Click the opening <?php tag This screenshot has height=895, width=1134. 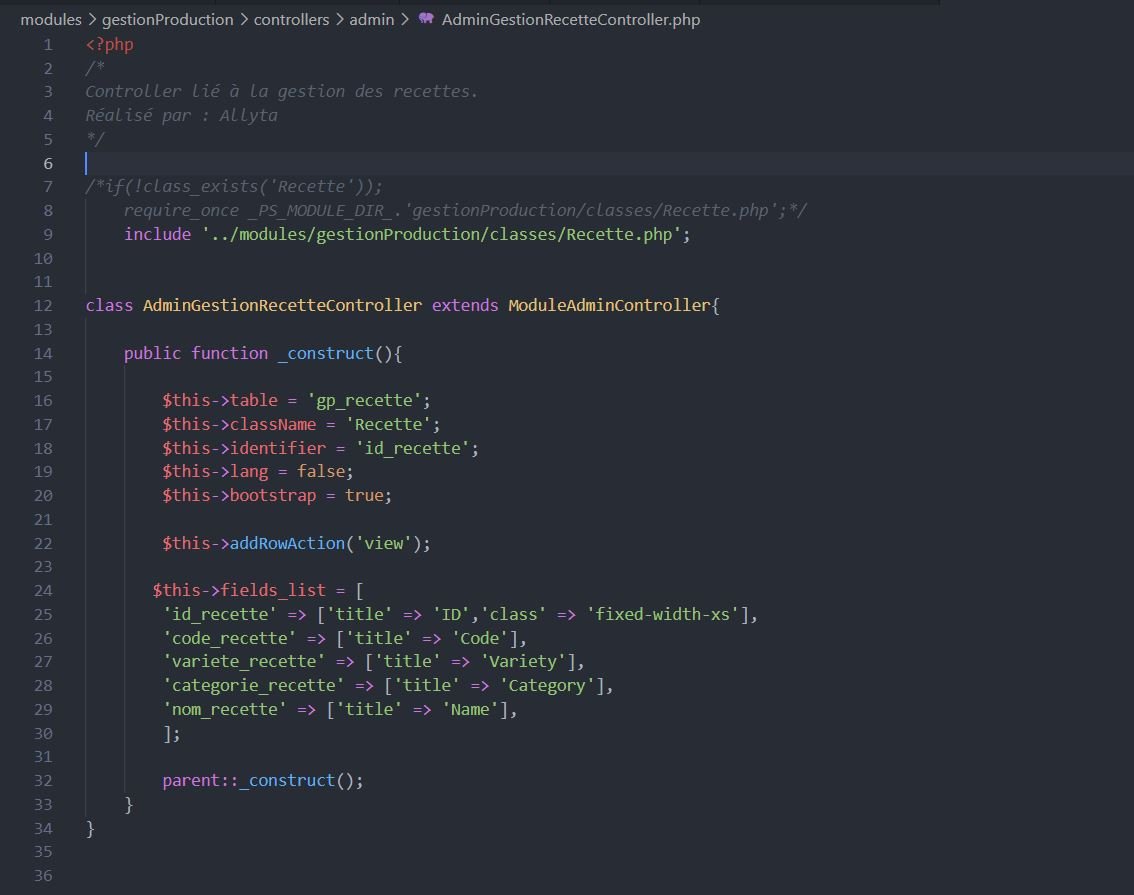coord(109,45)
